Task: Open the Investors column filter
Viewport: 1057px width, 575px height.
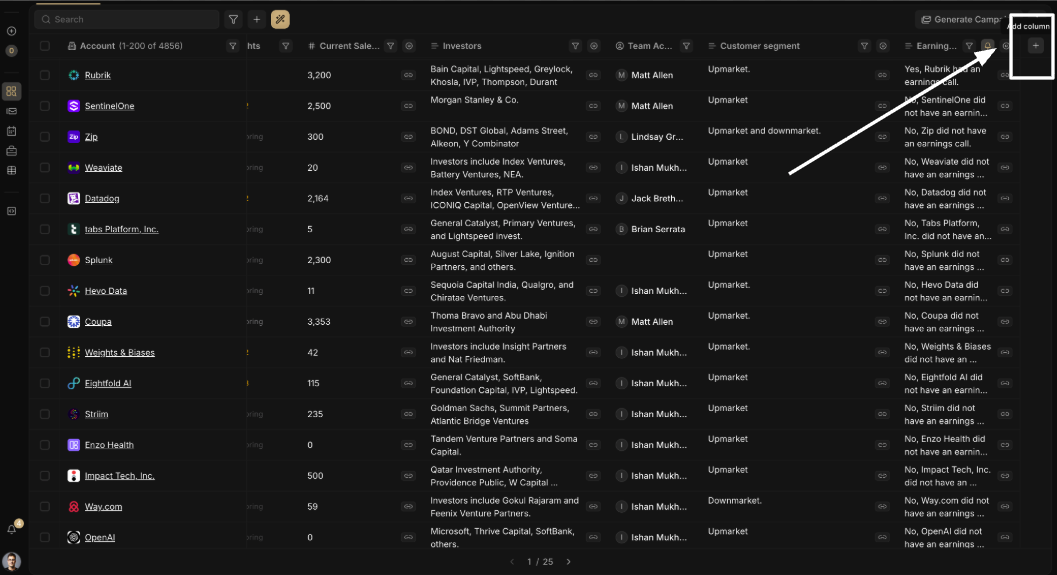Action: click(575, 46)
